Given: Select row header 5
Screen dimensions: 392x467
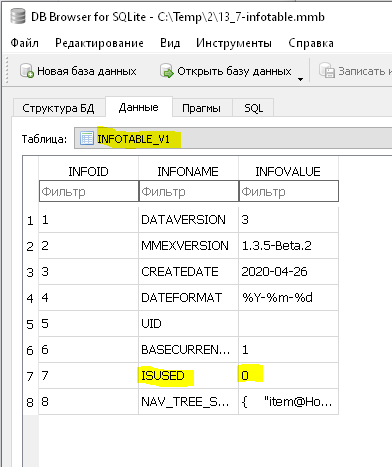Looking at the screenshot, I should coord(30,324).
